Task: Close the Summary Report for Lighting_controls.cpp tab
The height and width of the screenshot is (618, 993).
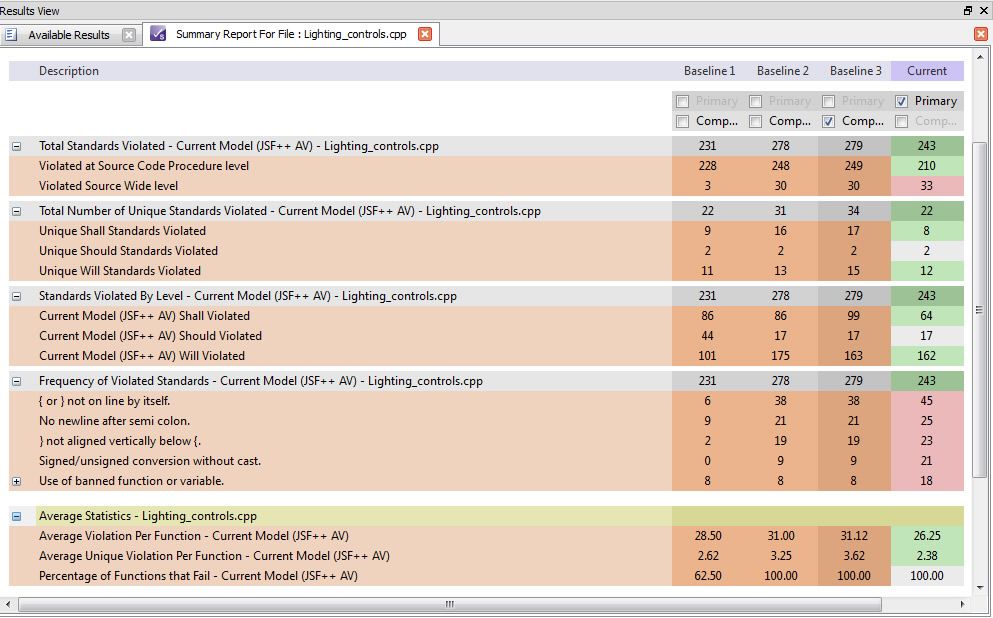Action: pyautogui.click(x=425, y=34)
